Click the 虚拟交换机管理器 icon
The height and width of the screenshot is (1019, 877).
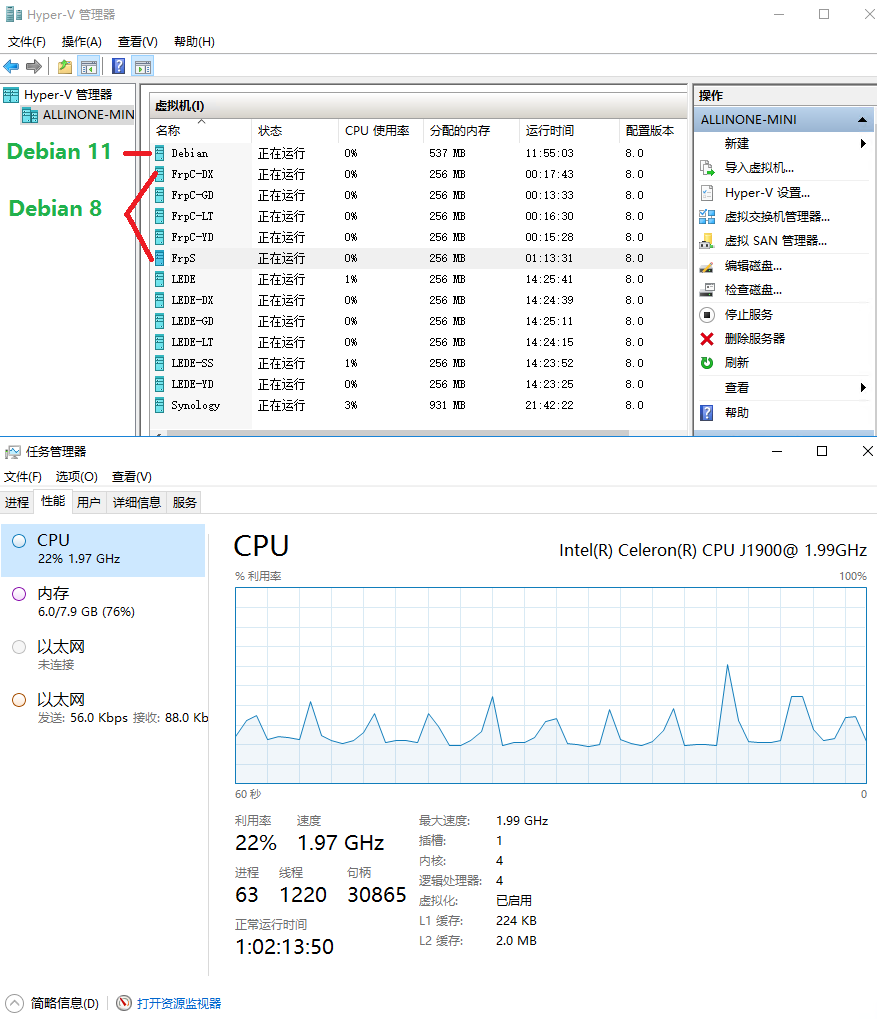[707, 217]
